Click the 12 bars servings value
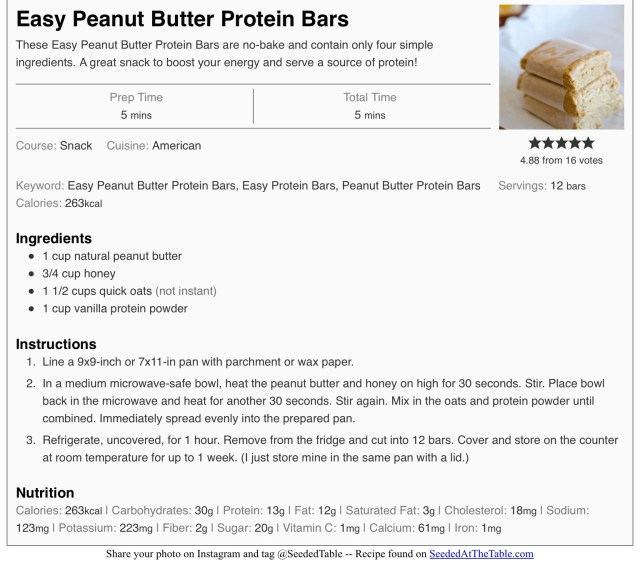The image size is (640, 573). [568, 185]
